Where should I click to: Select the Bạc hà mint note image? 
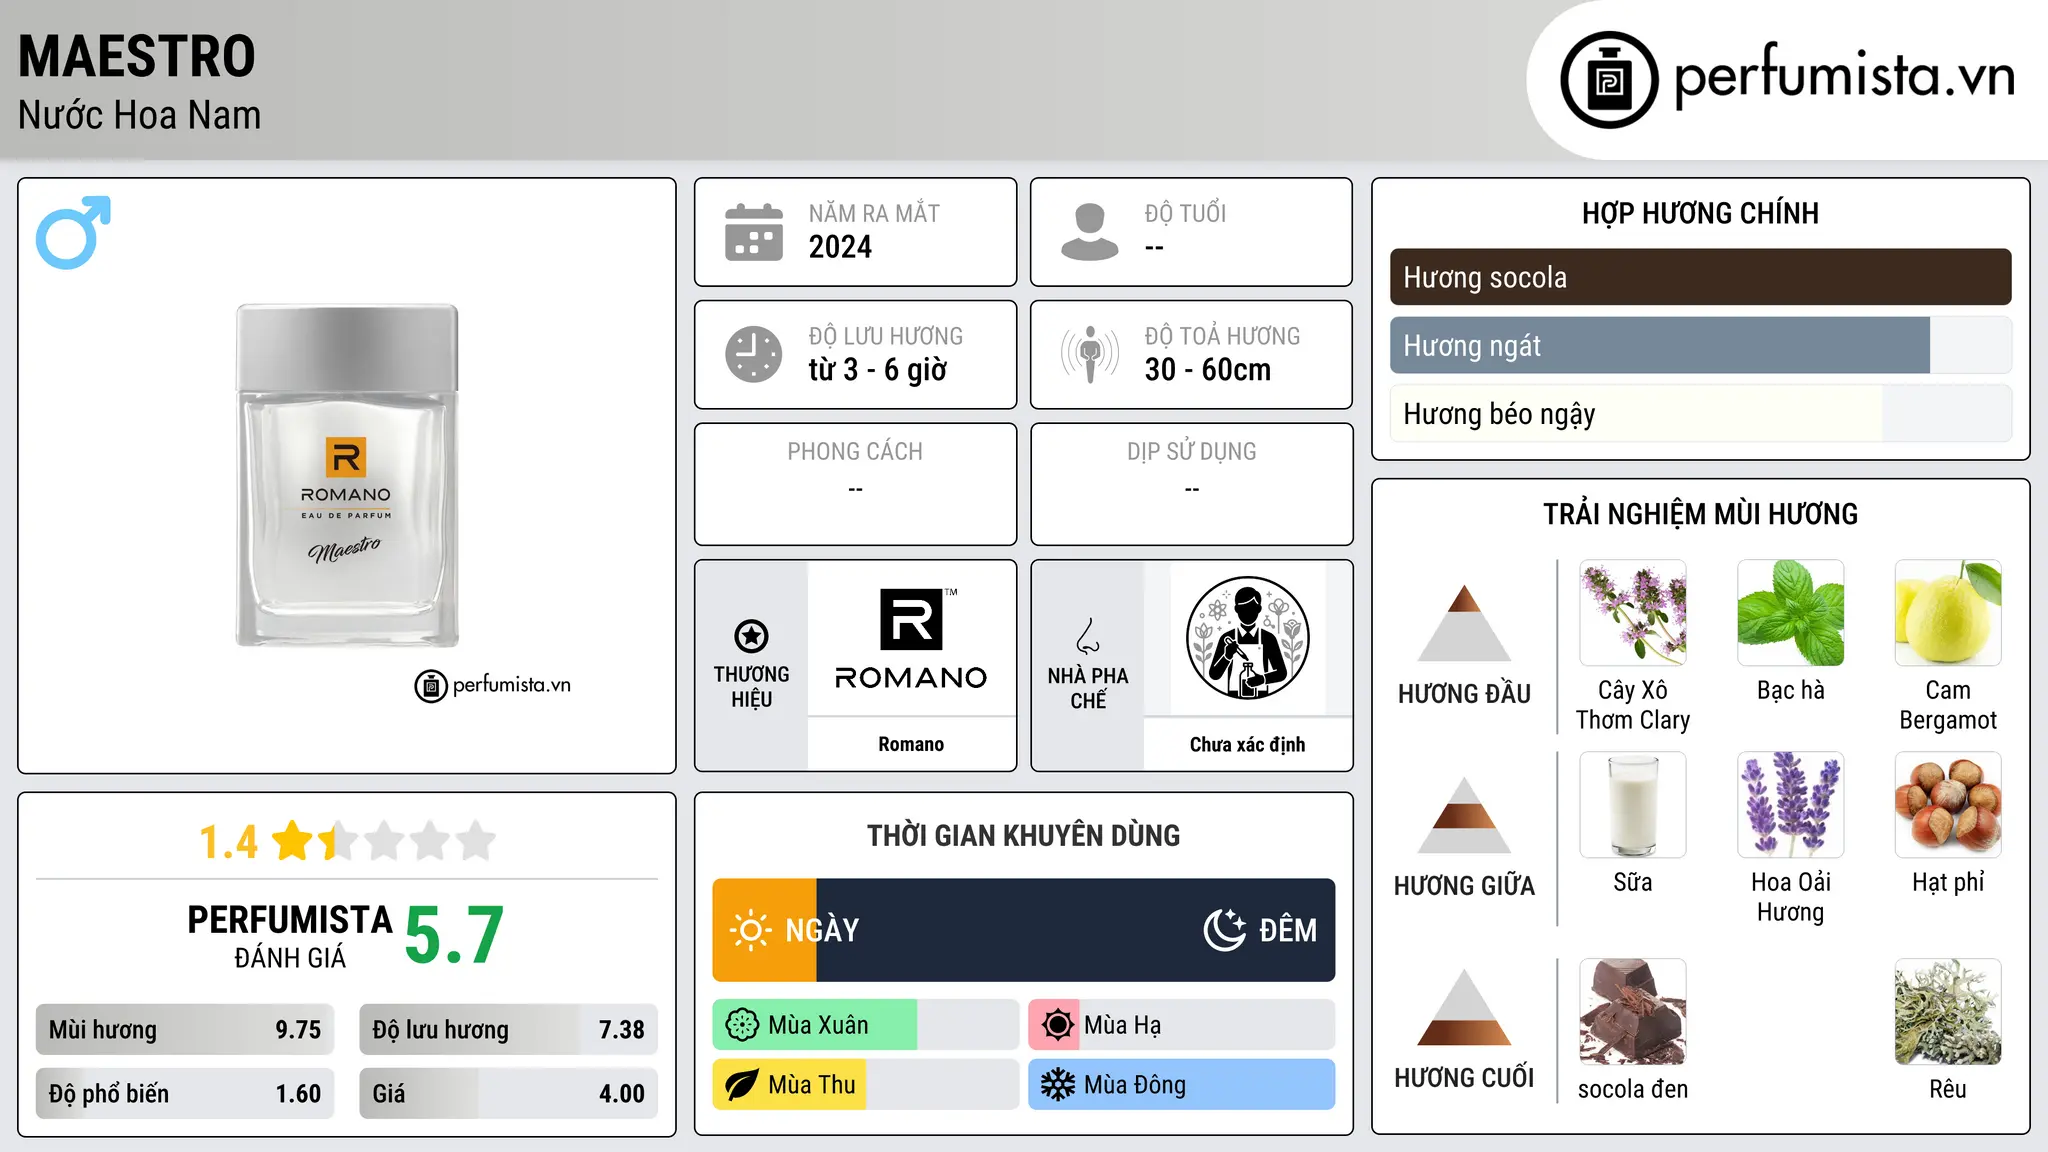[1791, 613]
